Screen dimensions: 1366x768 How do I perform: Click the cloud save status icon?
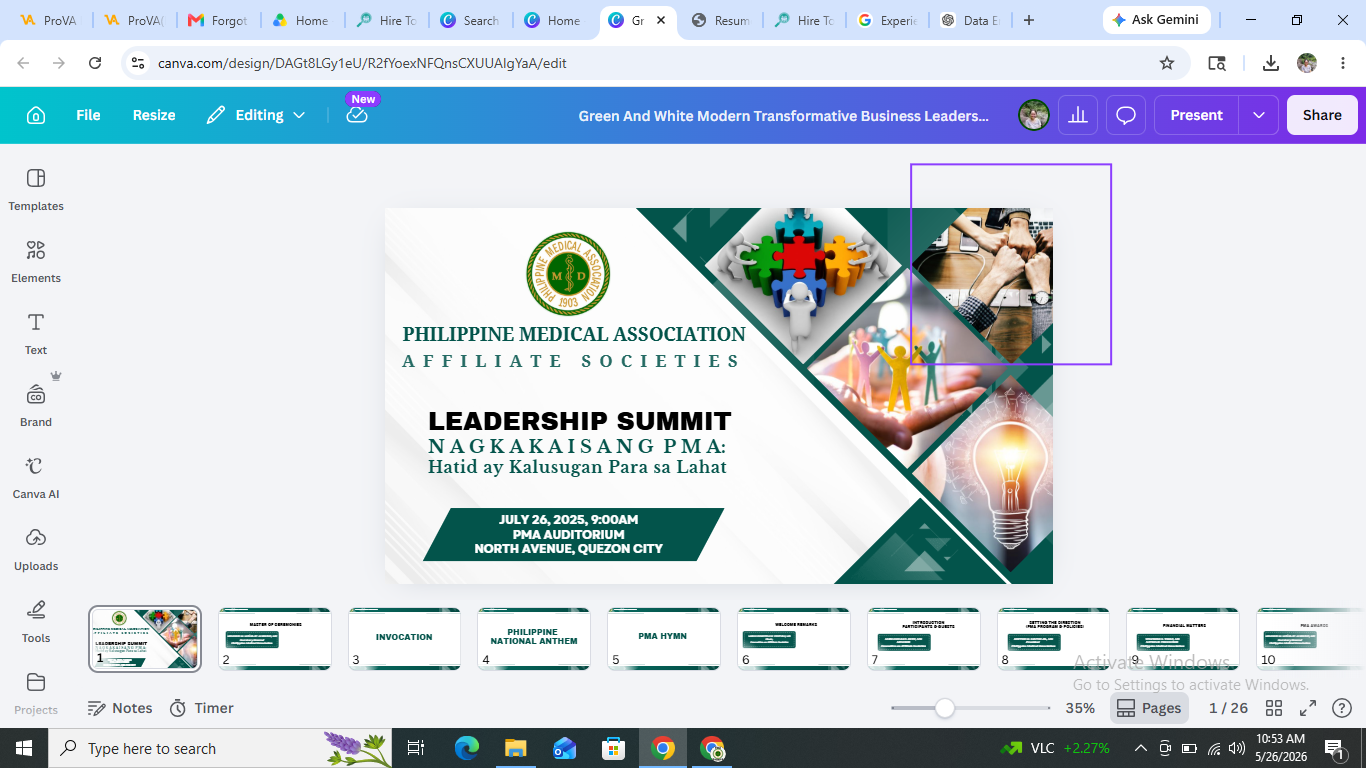coord(357,115)
